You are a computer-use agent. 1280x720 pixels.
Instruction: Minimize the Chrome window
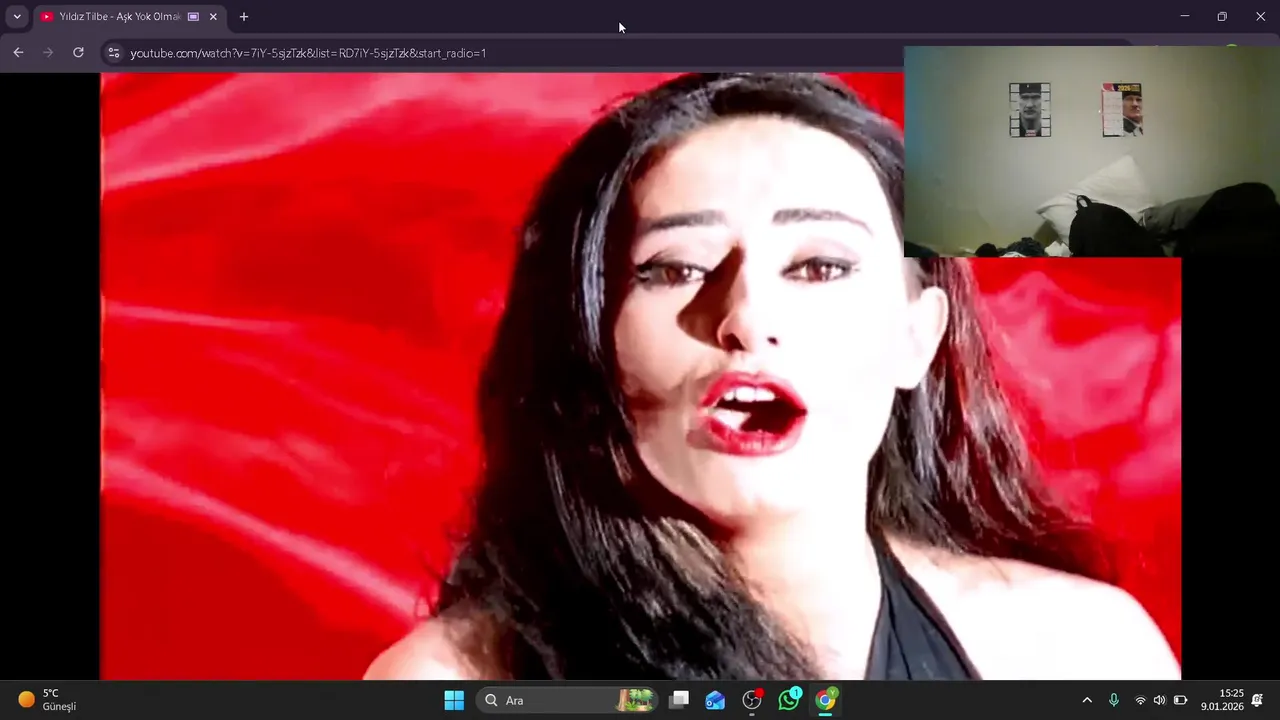pos(1184,17)
